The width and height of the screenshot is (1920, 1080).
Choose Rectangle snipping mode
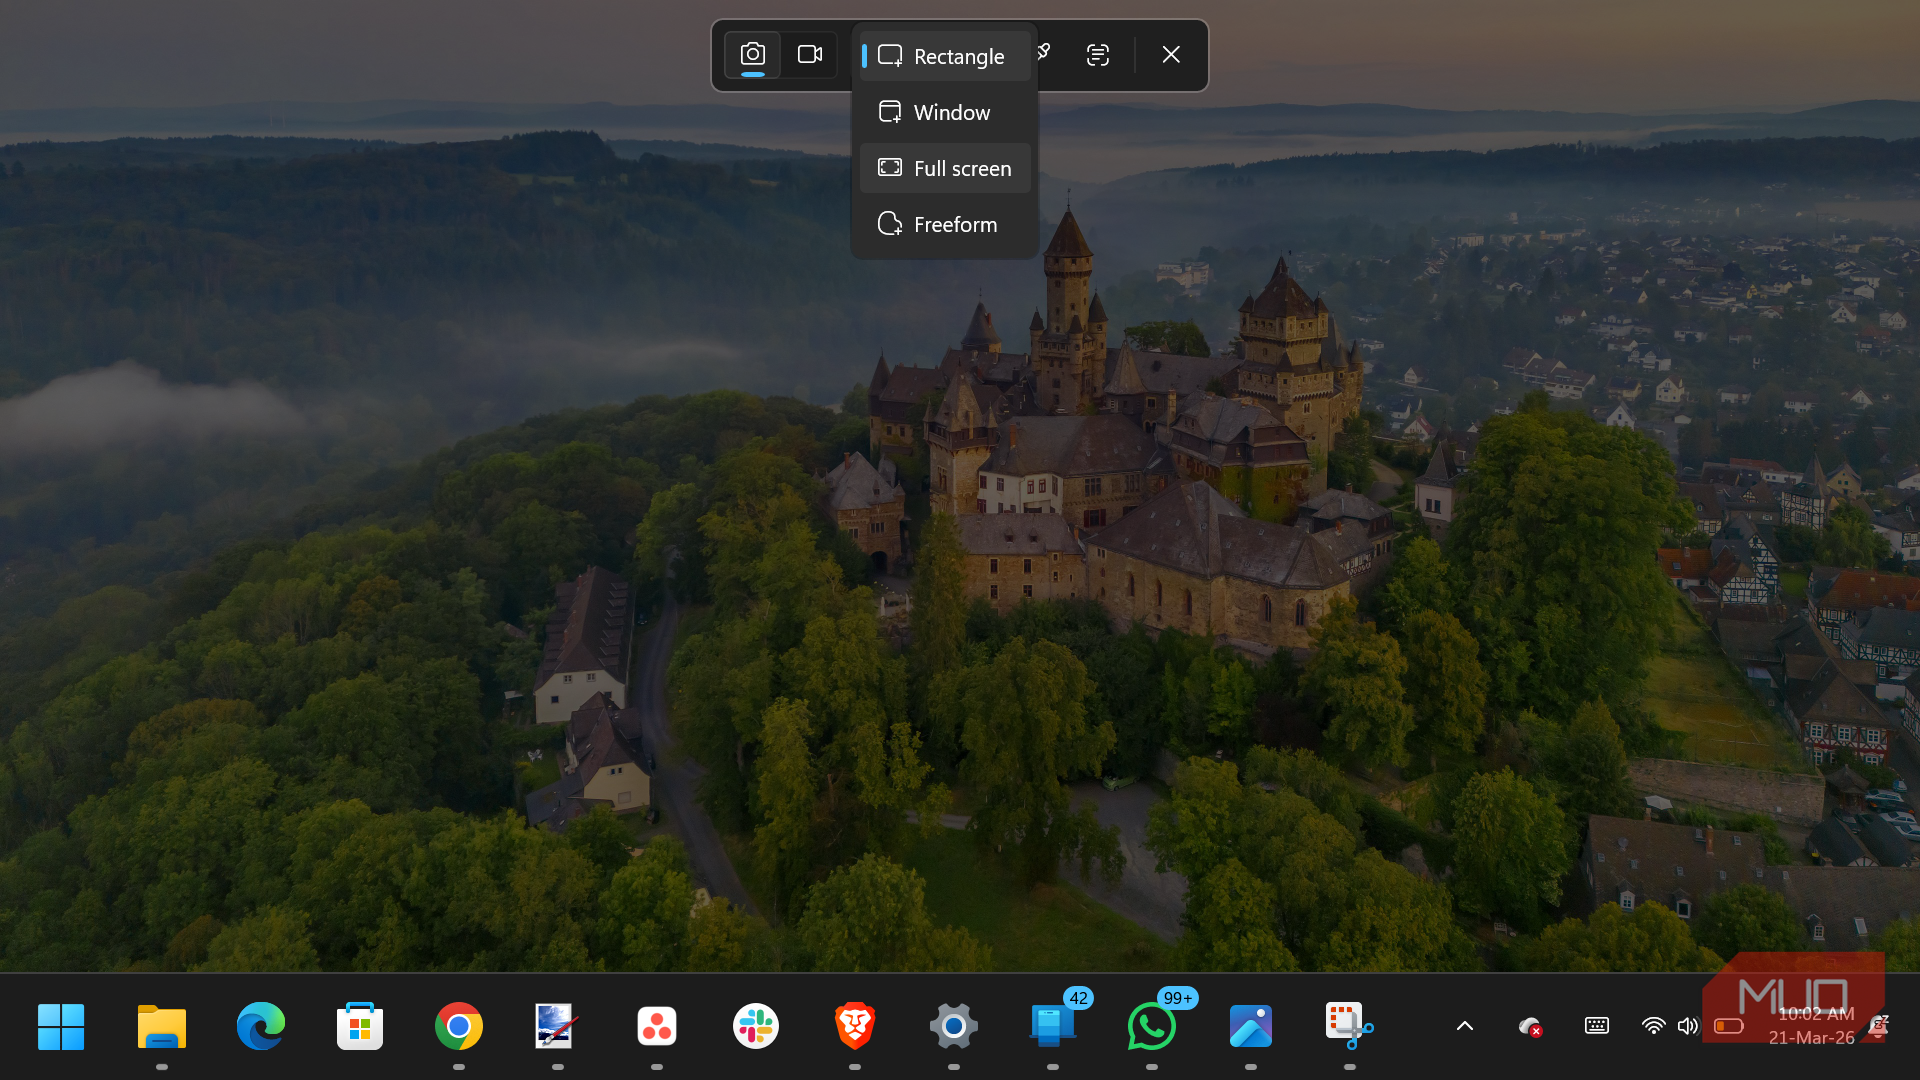(x=945, y=56)
